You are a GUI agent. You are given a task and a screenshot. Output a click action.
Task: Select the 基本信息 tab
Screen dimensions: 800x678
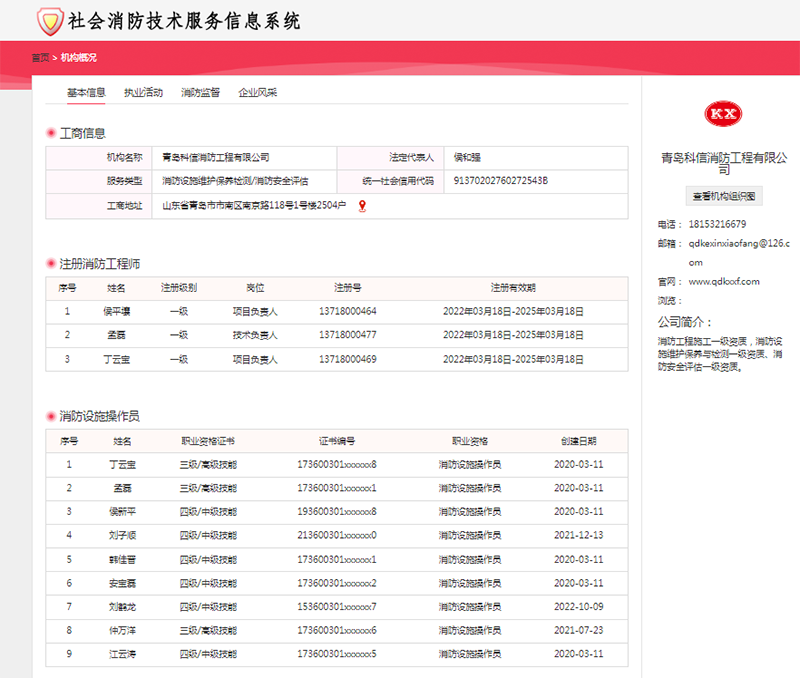point(86,92)
